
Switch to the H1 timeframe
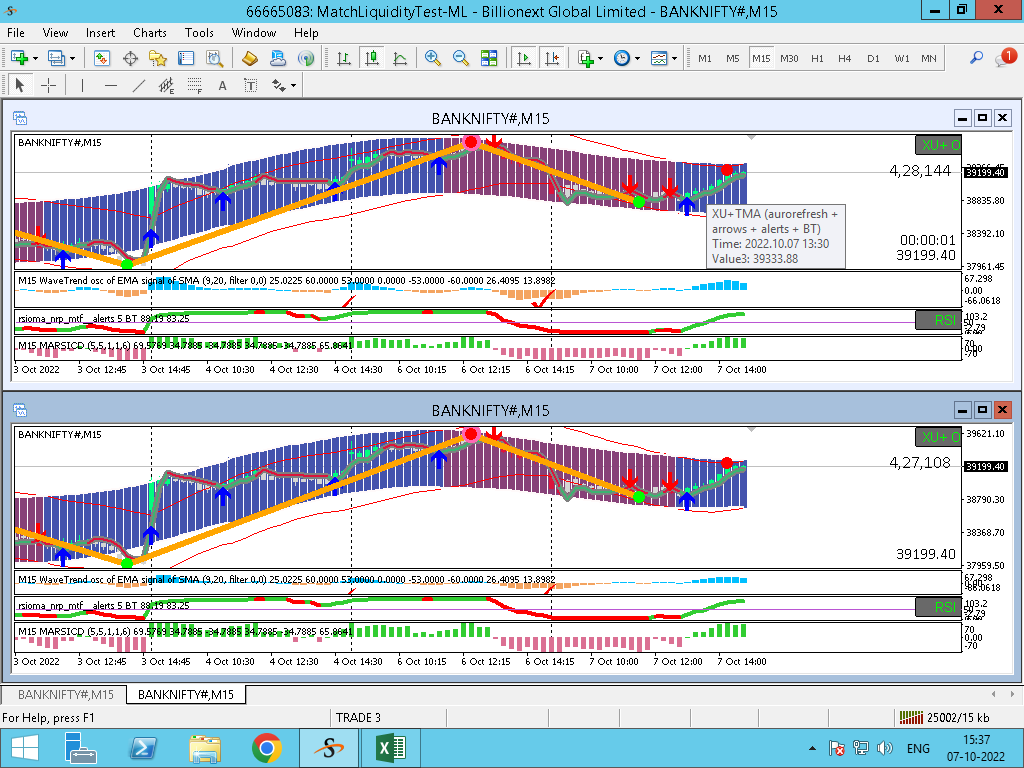click(818, 58)
